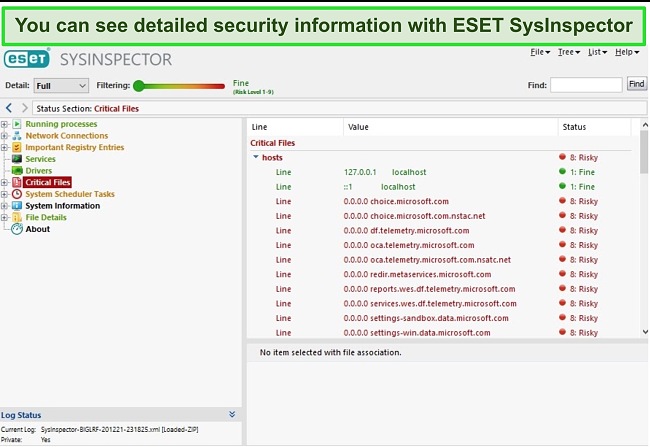650x447 pixels.
Task: Select About in the tree
Action: pyautogui.click(x=38, y=229)
